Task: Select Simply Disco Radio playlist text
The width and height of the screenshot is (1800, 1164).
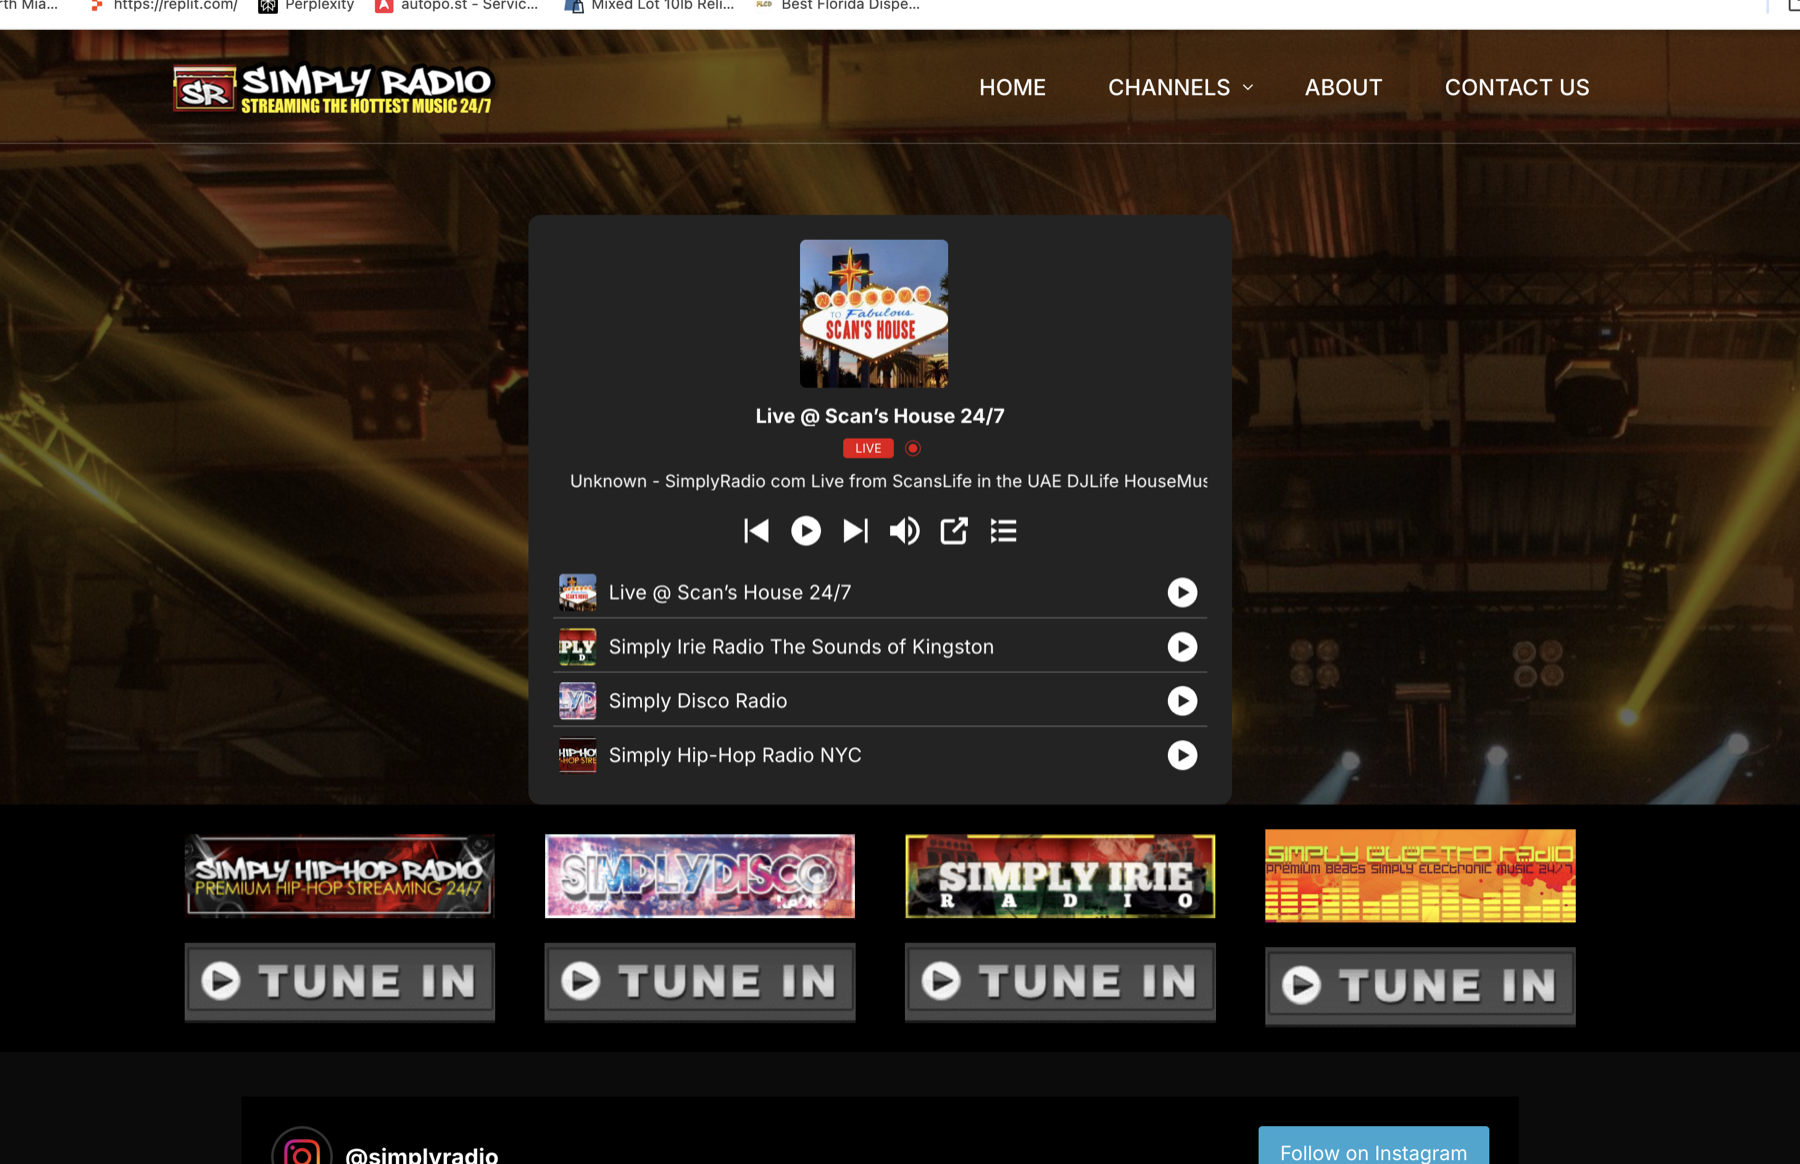Action: 698,701
